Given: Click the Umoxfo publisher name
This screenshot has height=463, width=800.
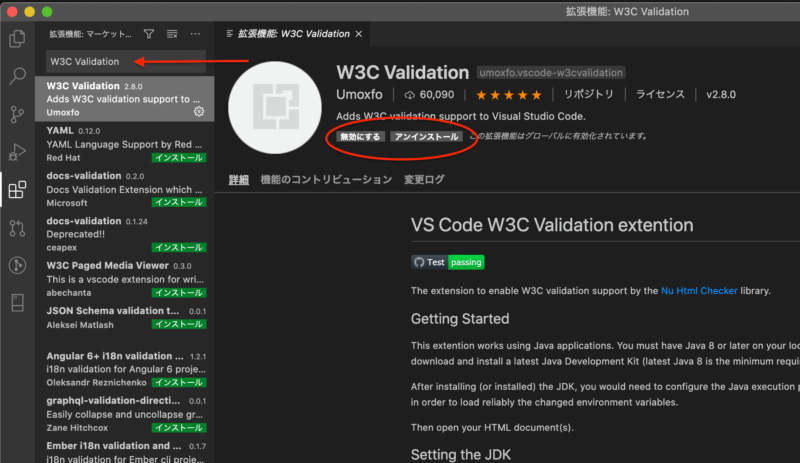Looking at the screenshot, I should click(359, 94).
